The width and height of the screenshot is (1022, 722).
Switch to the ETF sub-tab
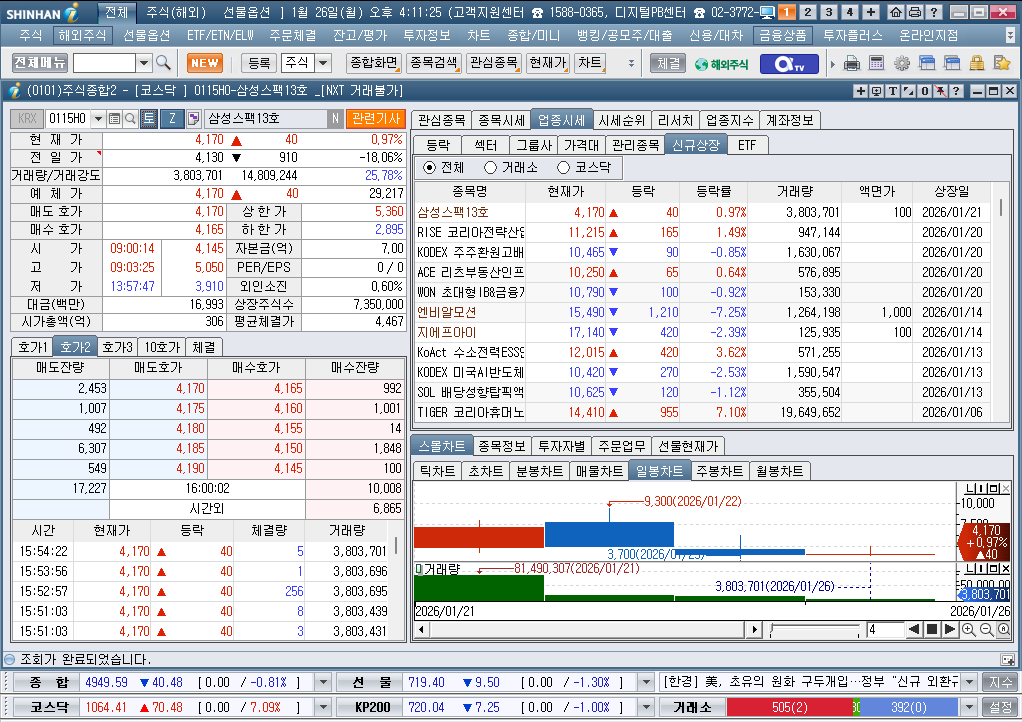tap(747, 145)
